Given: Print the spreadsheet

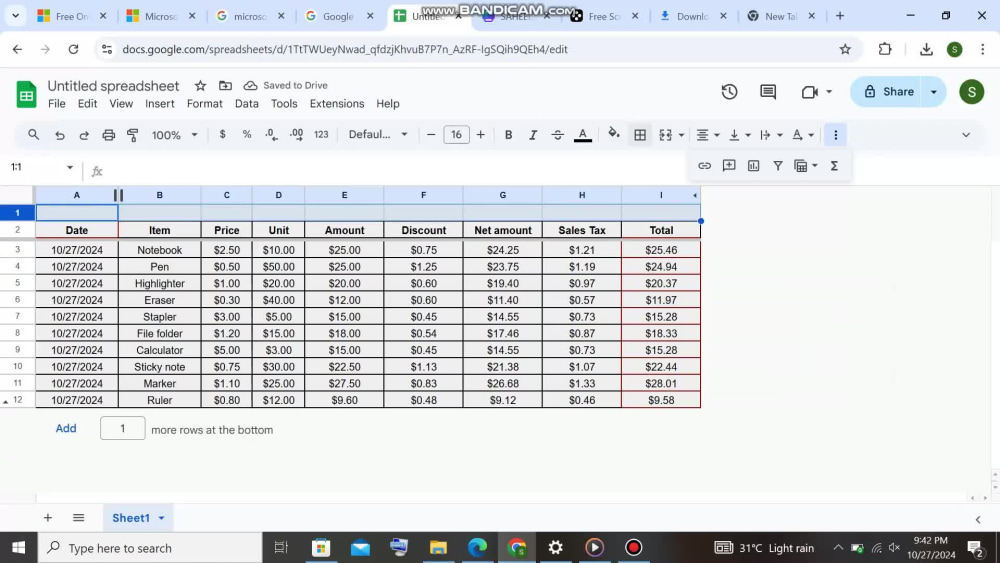Looking at the screenshot, I should click(x=108, y=135).
